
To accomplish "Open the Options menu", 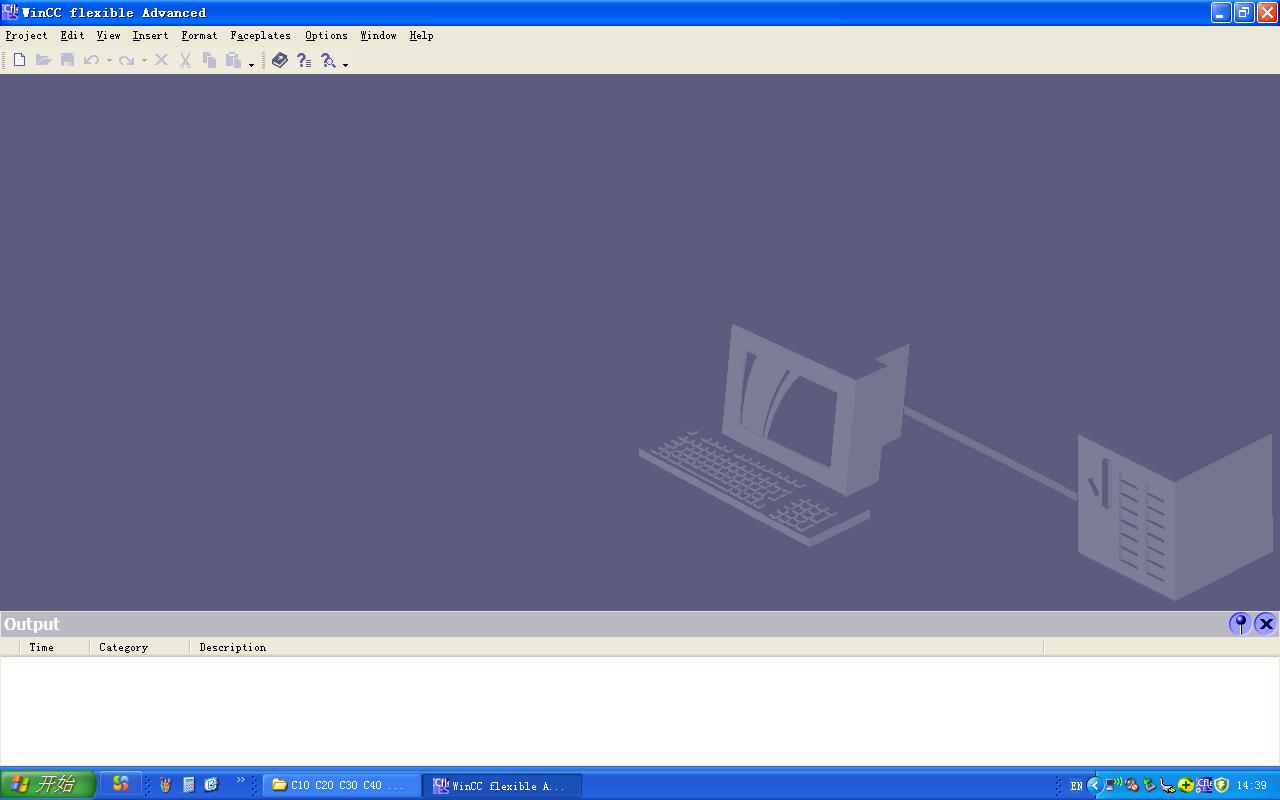I will coord(326,35).
